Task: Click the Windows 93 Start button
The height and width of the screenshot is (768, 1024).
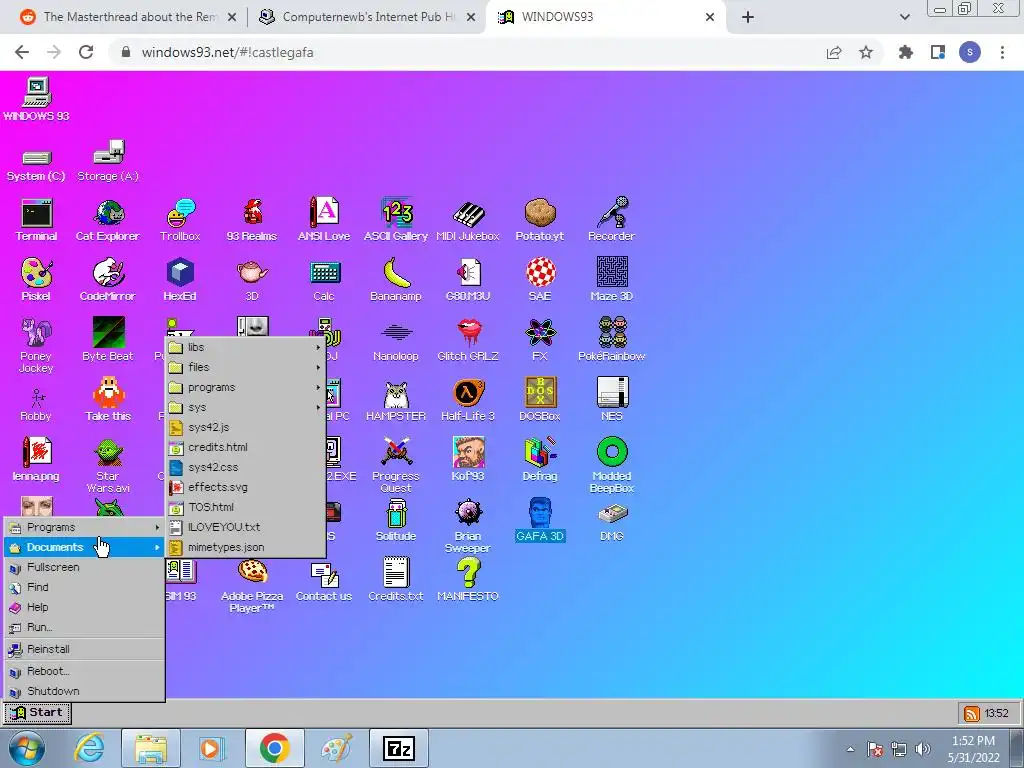Action: [x=37, y=712]
